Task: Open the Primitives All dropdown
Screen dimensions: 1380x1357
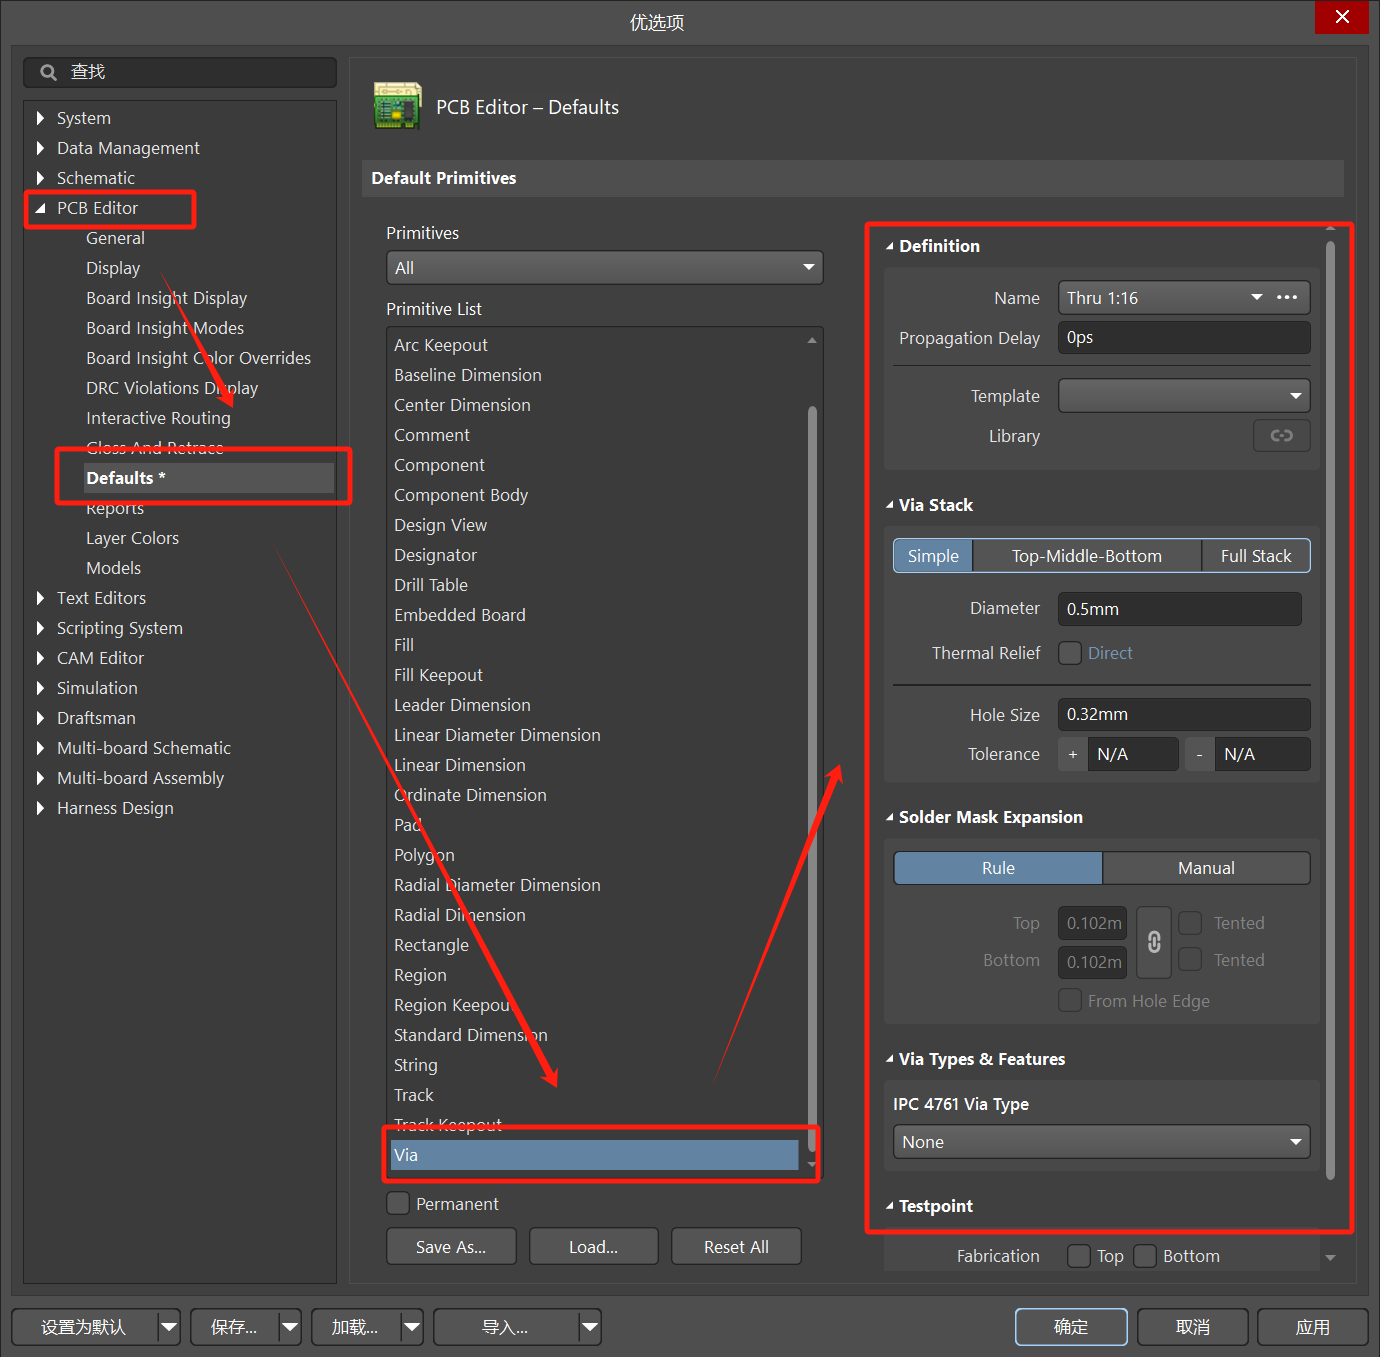Action: (x=604, y=268)
